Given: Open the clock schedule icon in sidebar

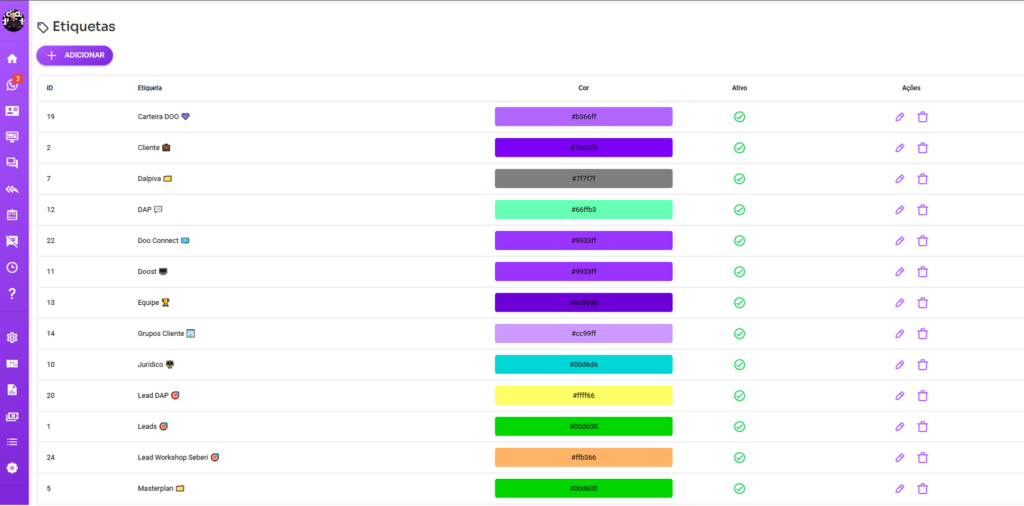Looking at the screenshot, I should point(12,267).
